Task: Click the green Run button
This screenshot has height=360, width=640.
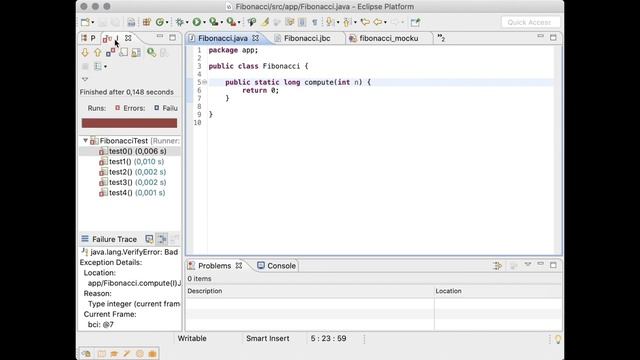Action: tap(197, 22)
